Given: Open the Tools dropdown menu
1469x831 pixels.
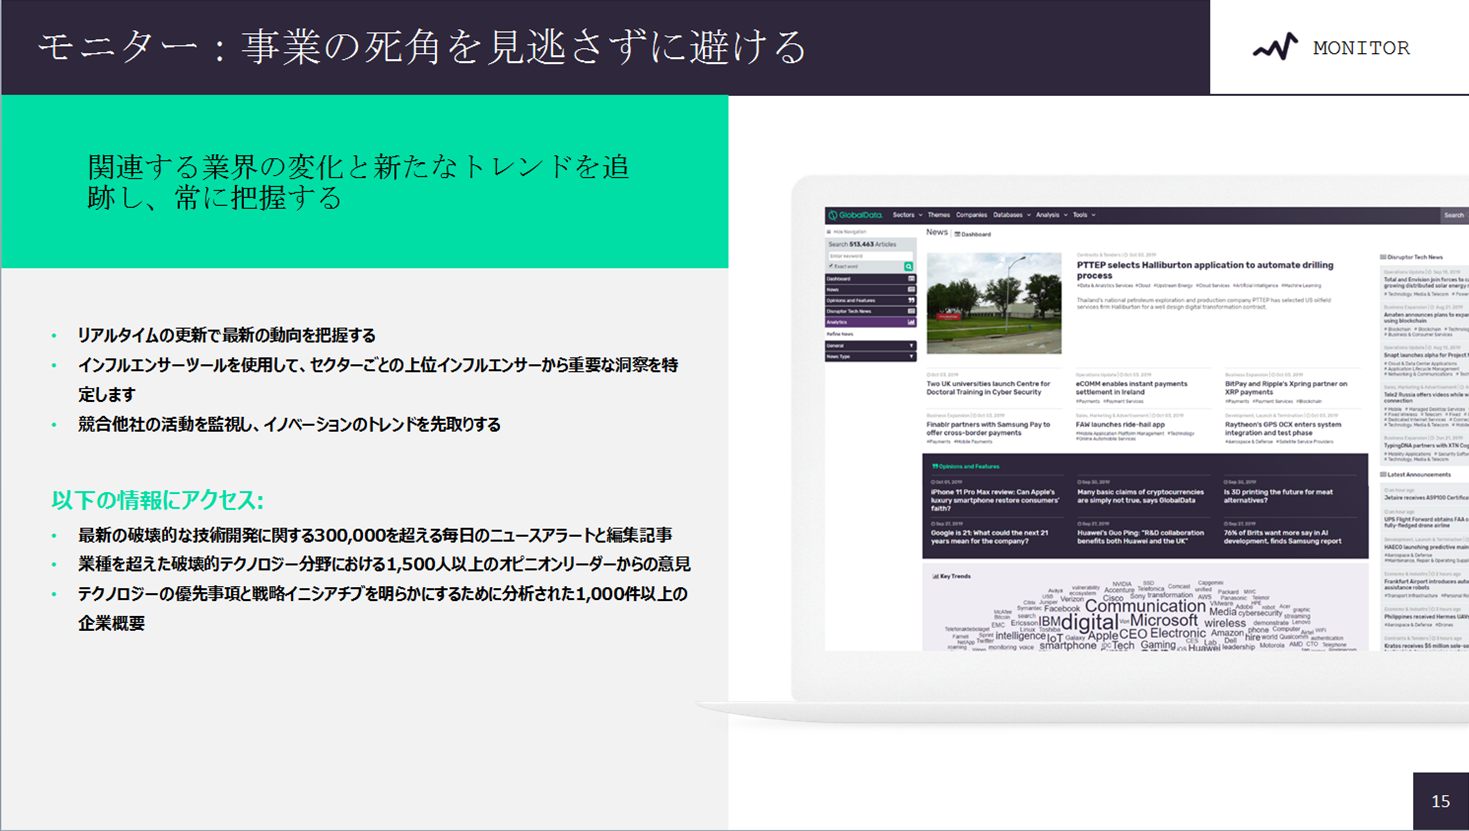Looking at the screenshot, I should coord(1083,215).
